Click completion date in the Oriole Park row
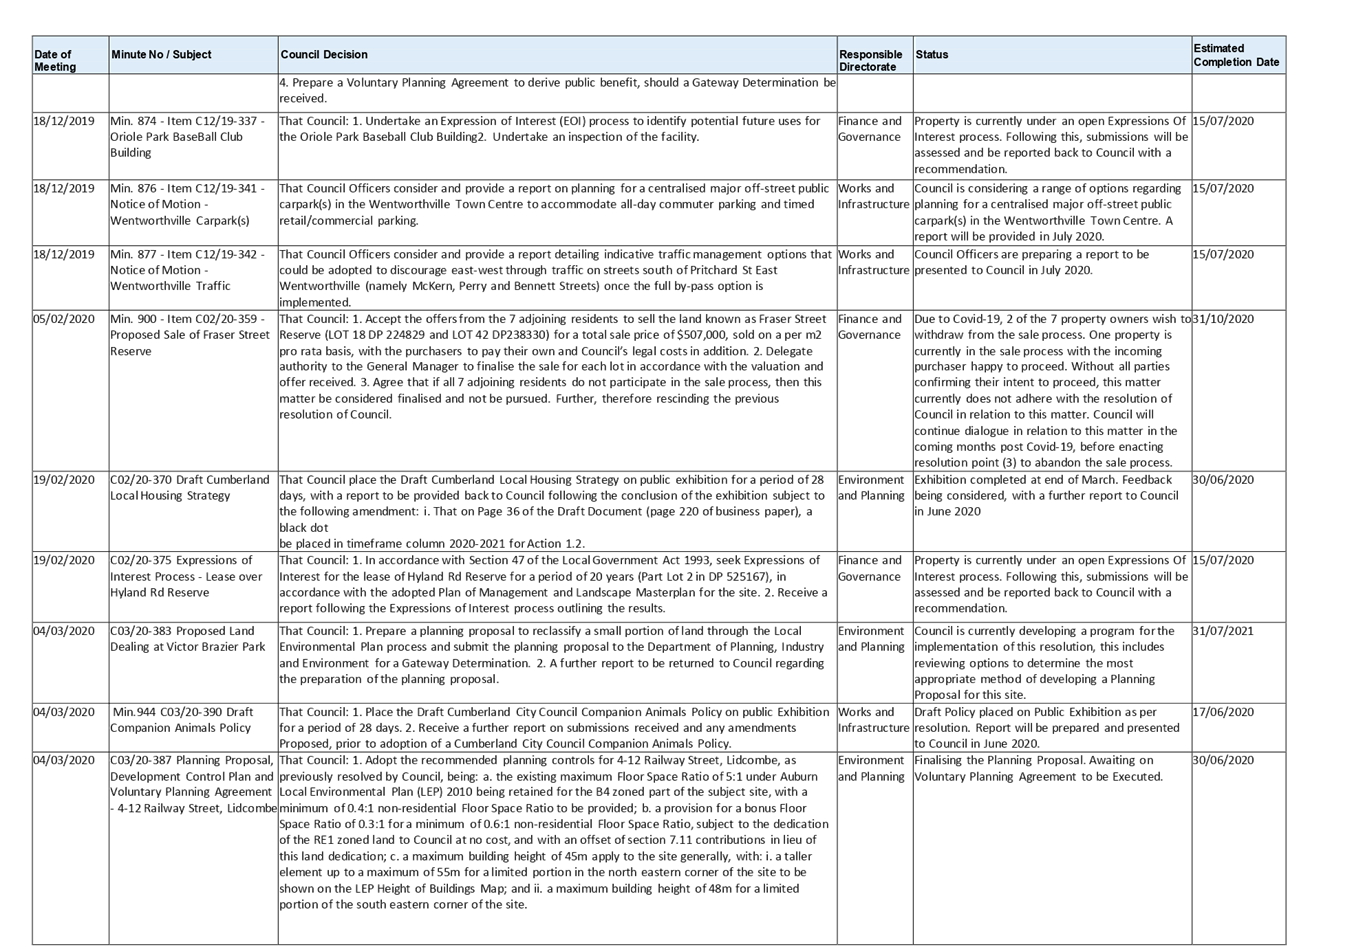 pyautogui.click(x=1223, y=121)
